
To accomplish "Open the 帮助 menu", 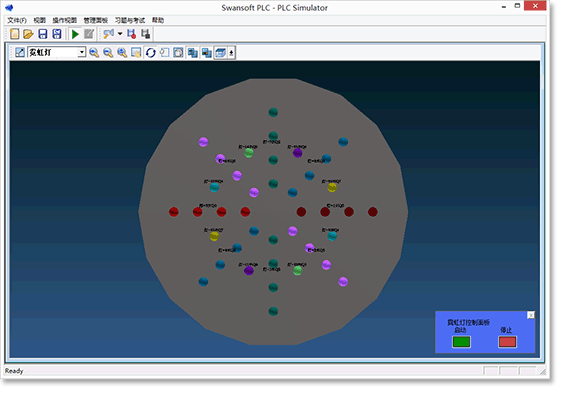I will pos(158,20).
